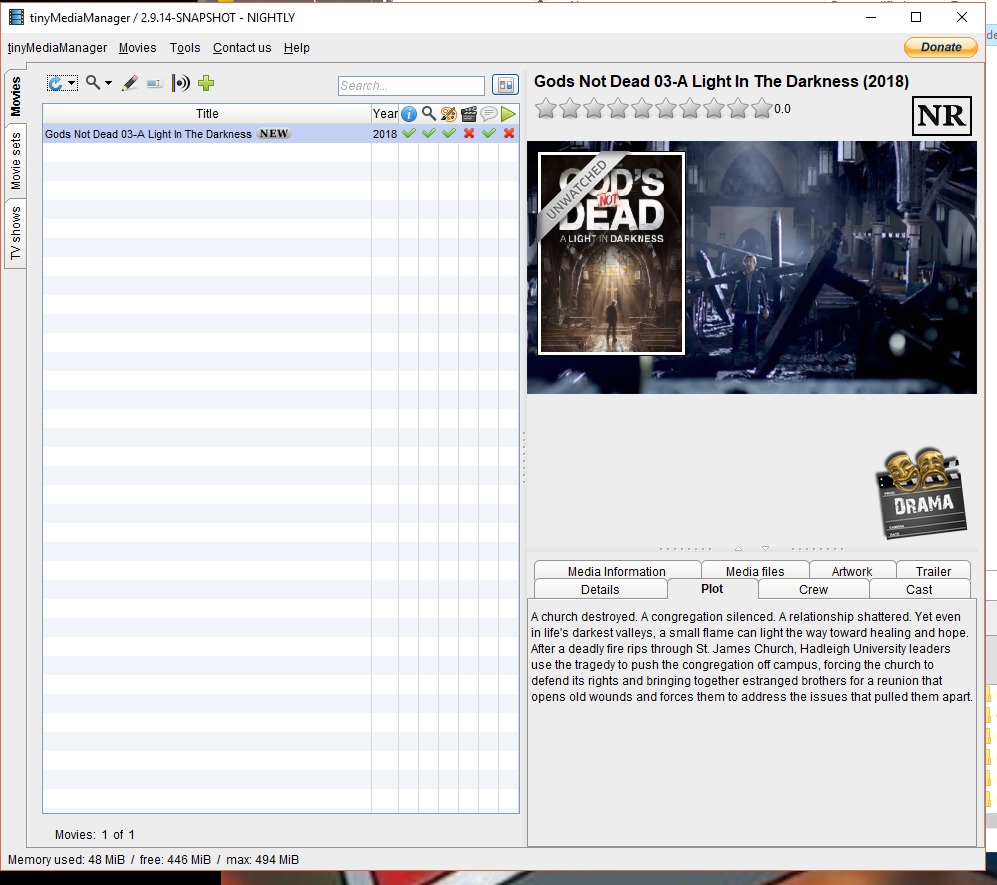Viewport: 997px width, 885px height.
Task: Expand the scrape magnifier dropdown arrow
Action: point(108,83)
